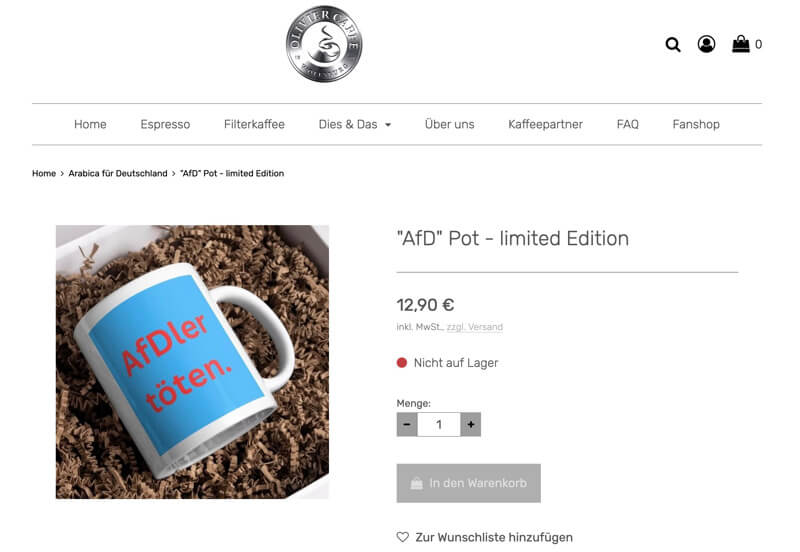Open the Filterkaffee menu item

254,124
